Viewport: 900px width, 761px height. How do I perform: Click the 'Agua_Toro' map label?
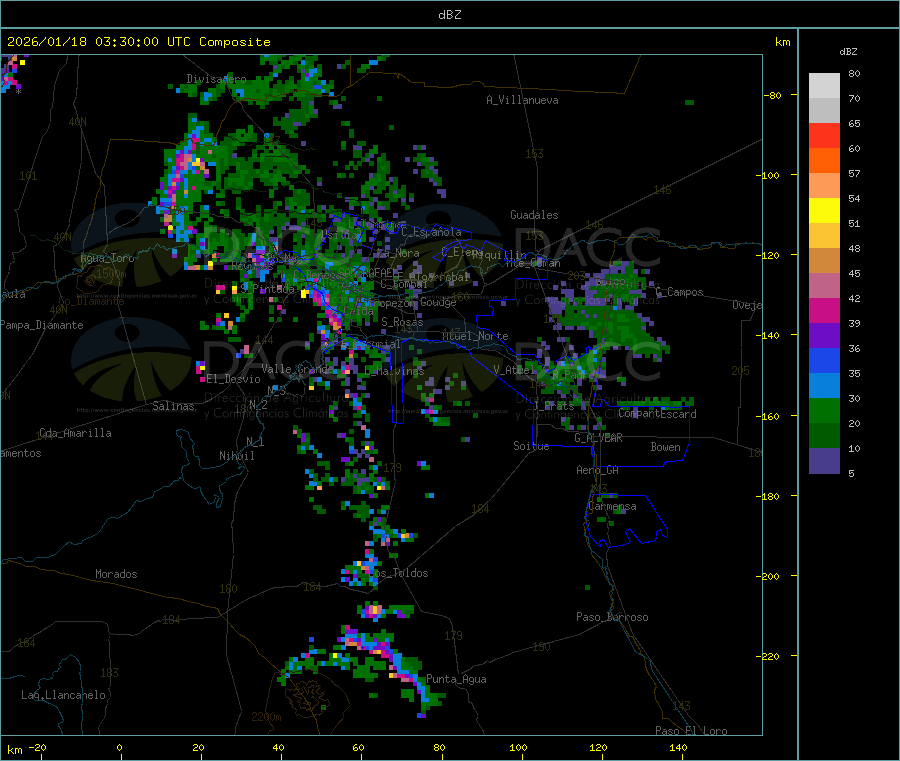(x=107, y=258)
